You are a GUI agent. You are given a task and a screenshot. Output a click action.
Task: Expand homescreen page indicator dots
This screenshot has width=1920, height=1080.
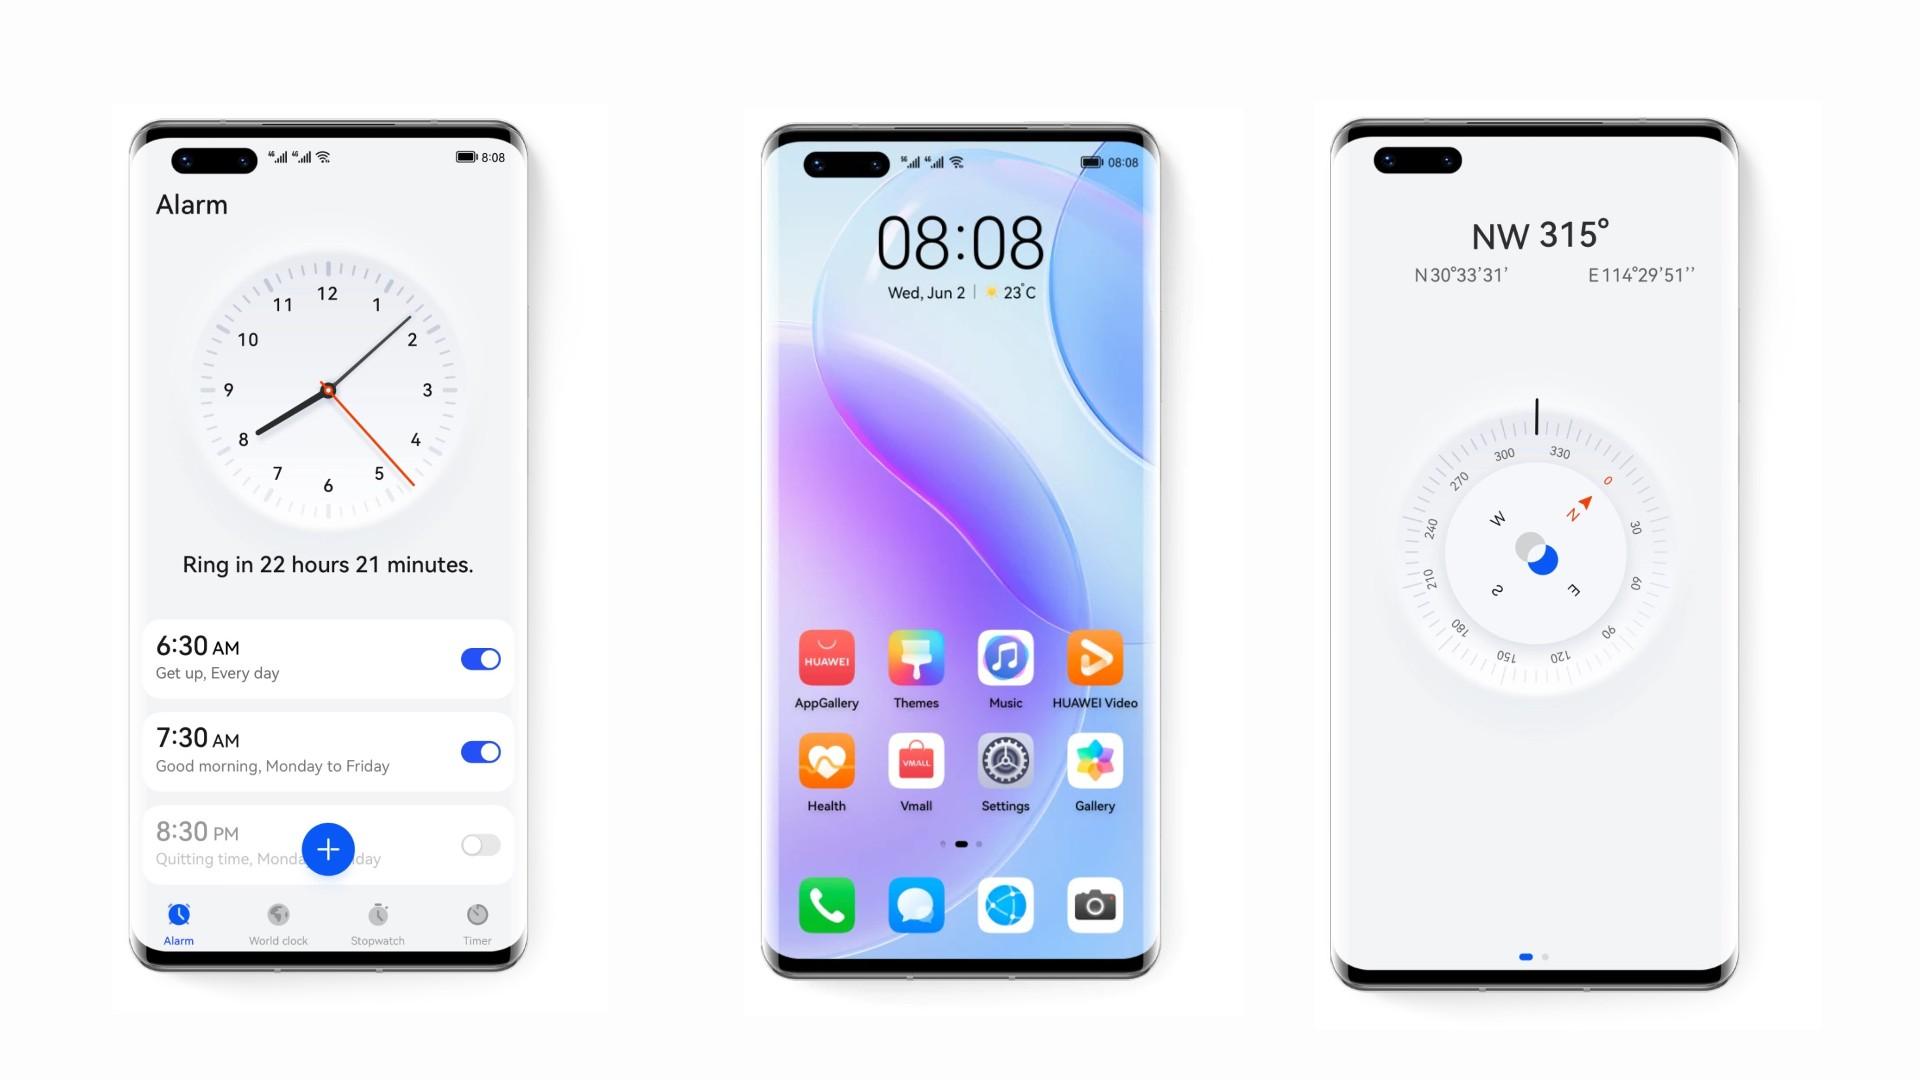click(960, 844)
